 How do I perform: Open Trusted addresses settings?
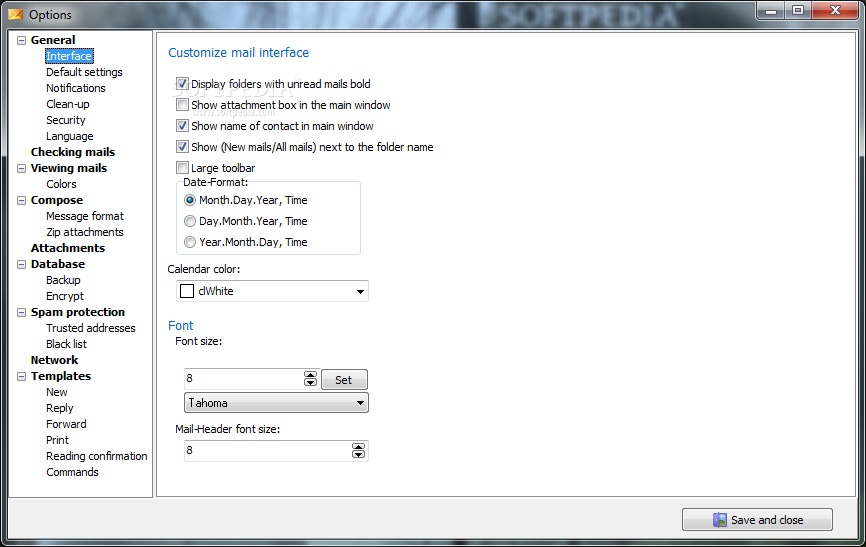click(91, 328)
